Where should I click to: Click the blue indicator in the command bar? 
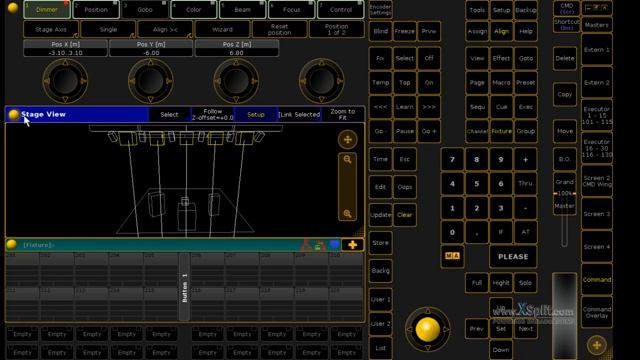tap(335, 244)
